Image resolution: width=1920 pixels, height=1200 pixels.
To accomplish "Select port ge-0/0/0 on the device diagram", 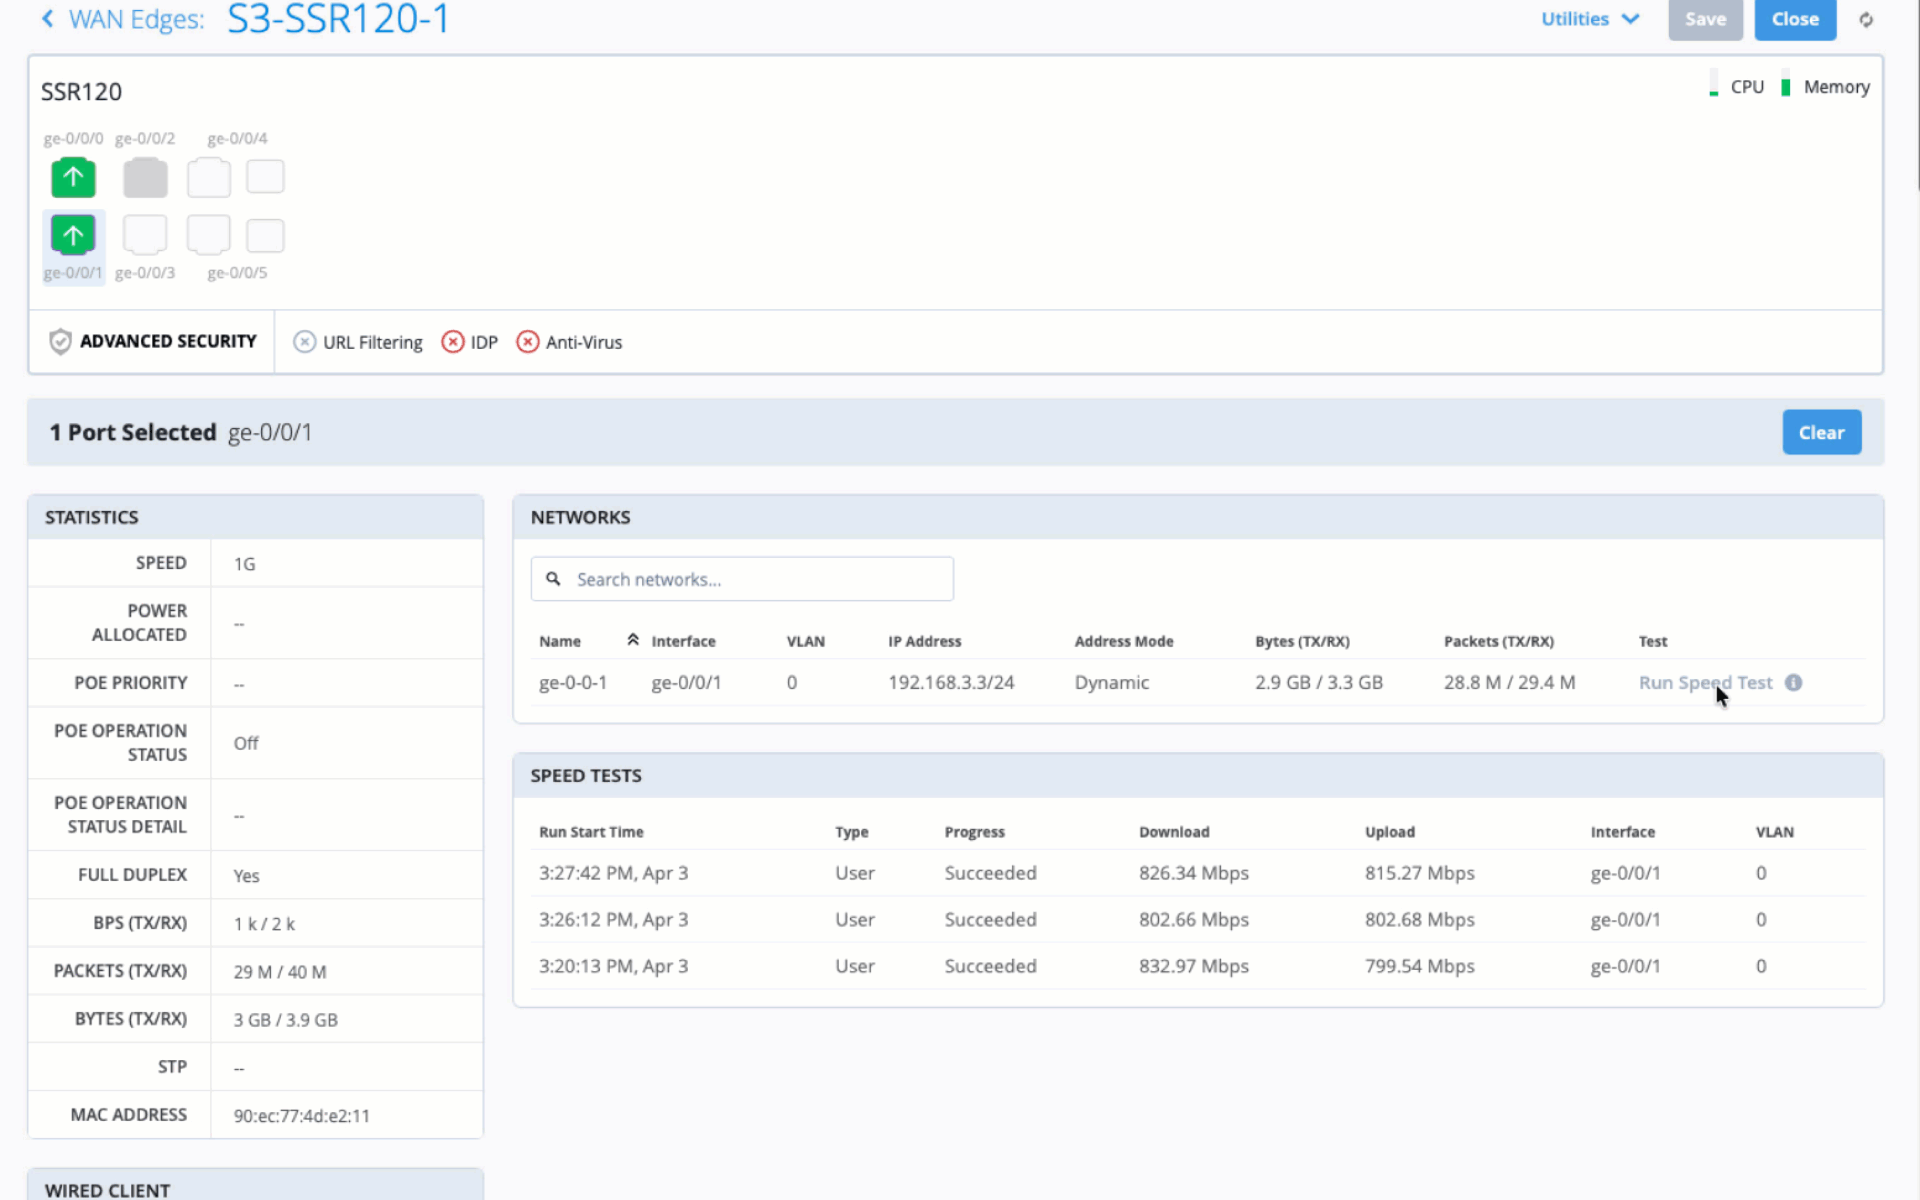I will (72, 177).
